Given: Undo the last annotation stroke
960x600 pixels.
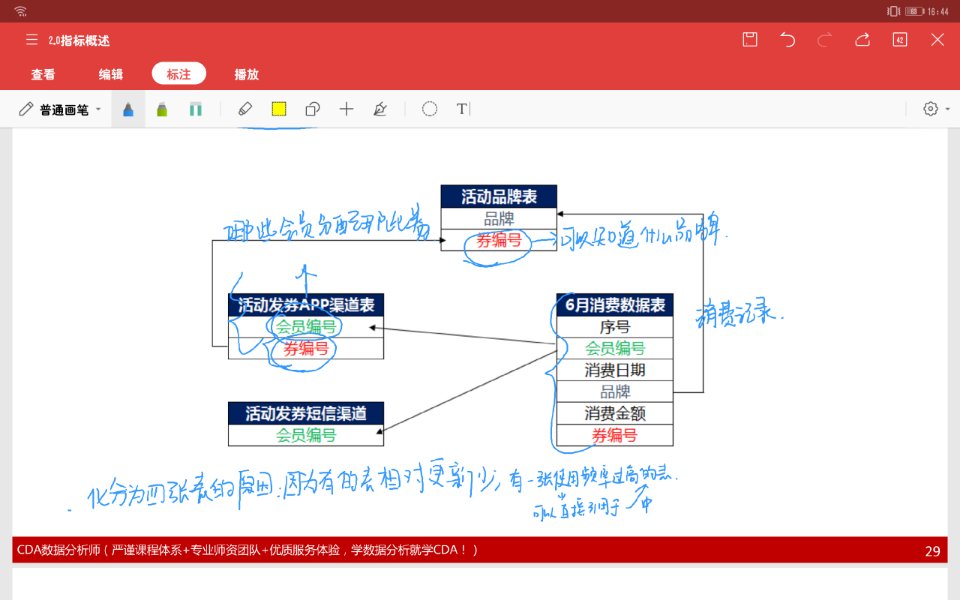Looking at the screenshot, I should pos(787,40).
